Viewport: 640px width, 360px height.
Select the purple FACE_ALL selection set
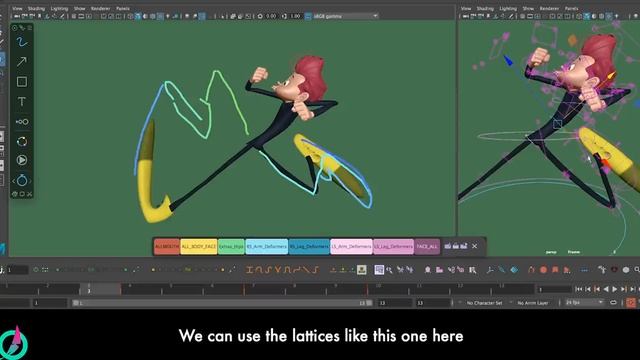[427, 247]
